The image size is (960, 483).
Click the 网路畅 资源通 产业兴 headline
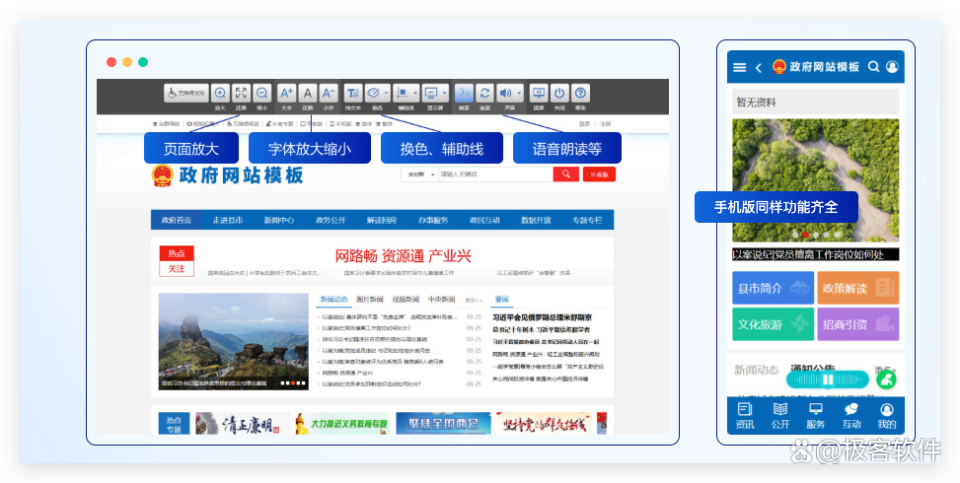click(403, 256)
